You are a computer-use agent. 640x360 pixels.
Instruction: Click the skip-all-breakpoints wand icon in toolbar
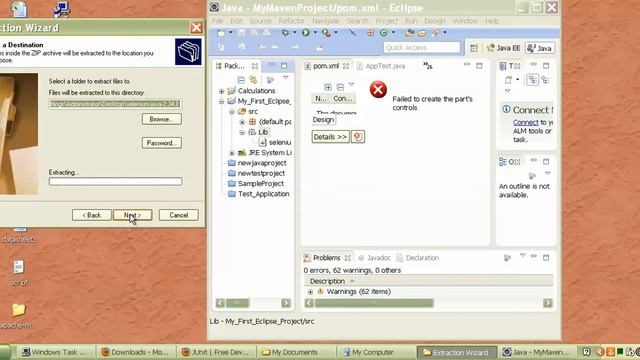coord(353,33)
